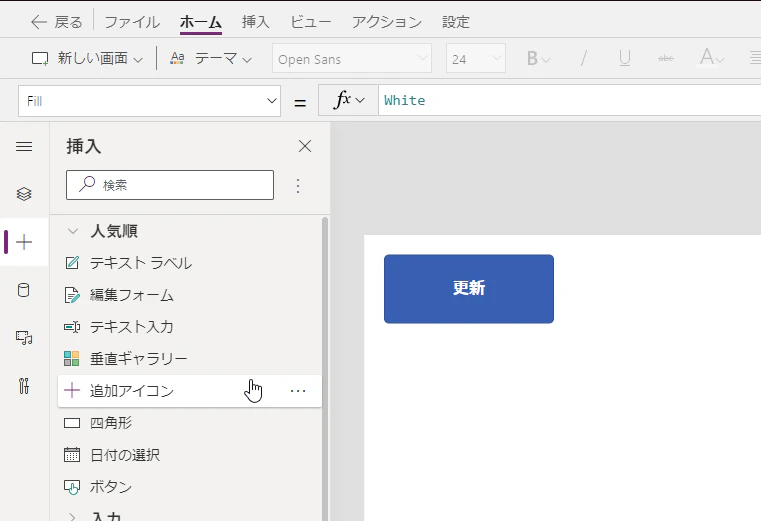Open the アクション tab
Viewport: 761px width, 521px height.
(x=386, y=22)
